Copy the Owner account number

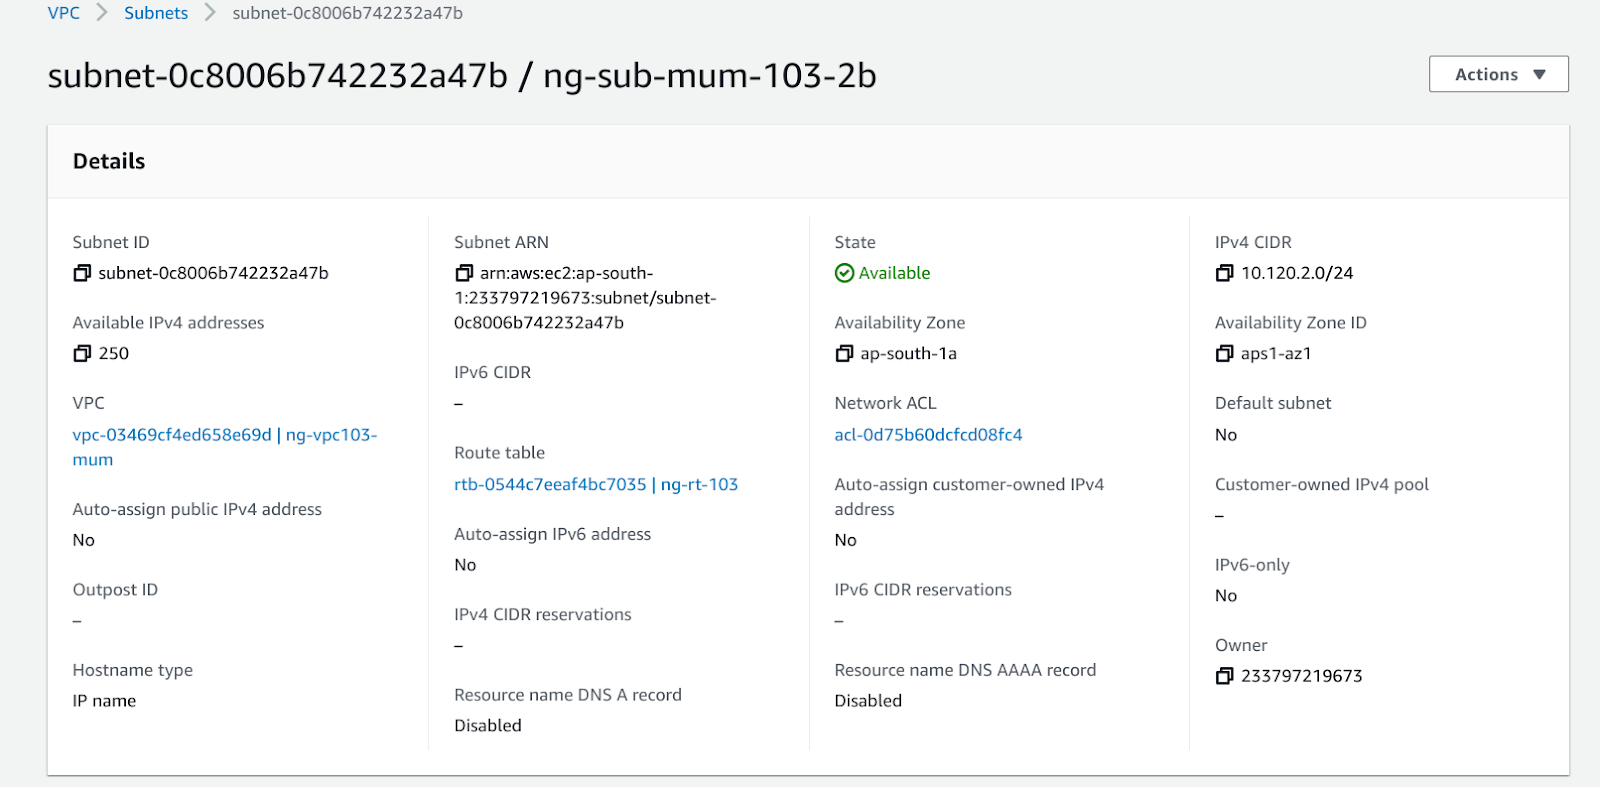point(1224,676)
